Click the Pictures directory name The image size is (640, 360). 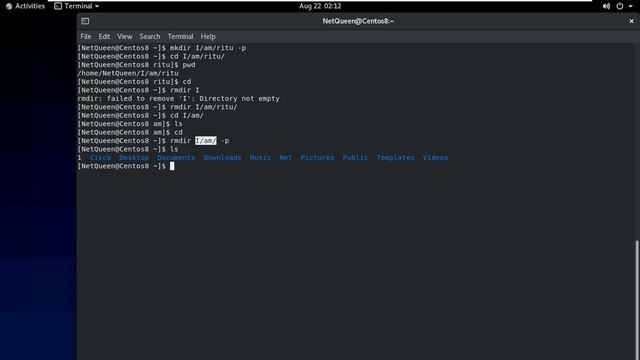coord(317,158)
